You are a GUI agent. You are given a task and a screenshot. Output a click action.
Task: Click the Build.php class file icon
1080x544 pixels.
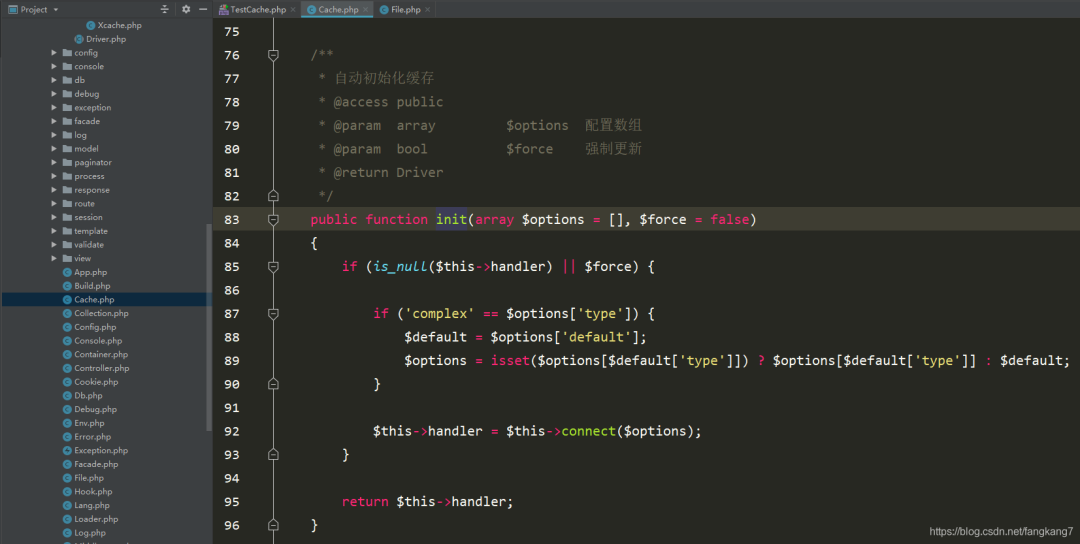pyautogui.click(x=67, y=286)
